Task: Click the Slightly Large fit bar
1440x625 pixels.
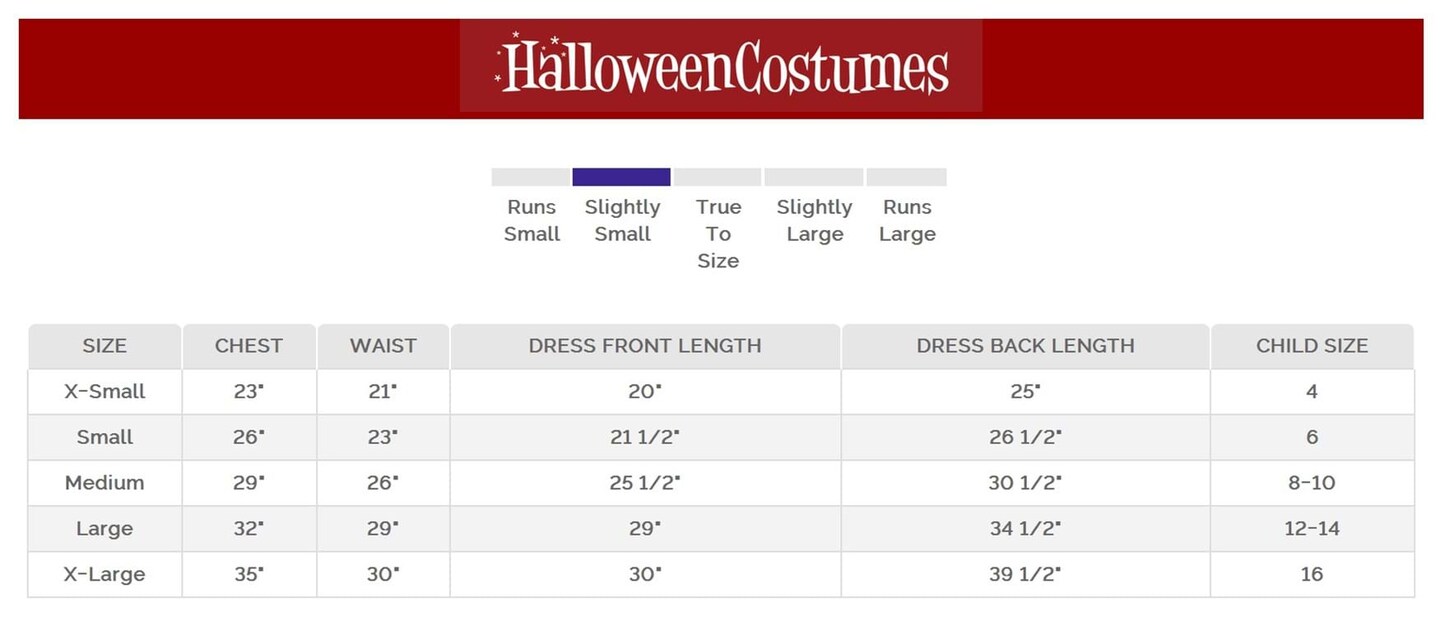Action: click(x=813, y=177)
